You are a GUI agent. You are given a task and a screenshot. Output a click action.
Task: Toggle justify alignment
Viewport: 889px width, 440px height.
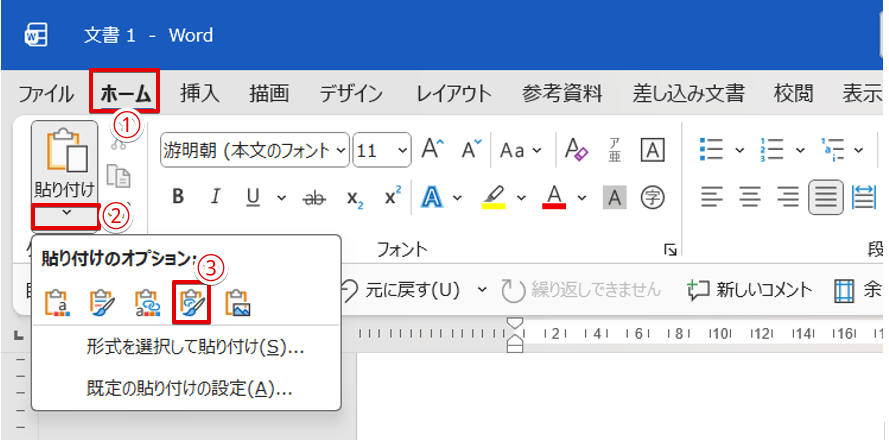pyautogui.click(x=826, y=197)
